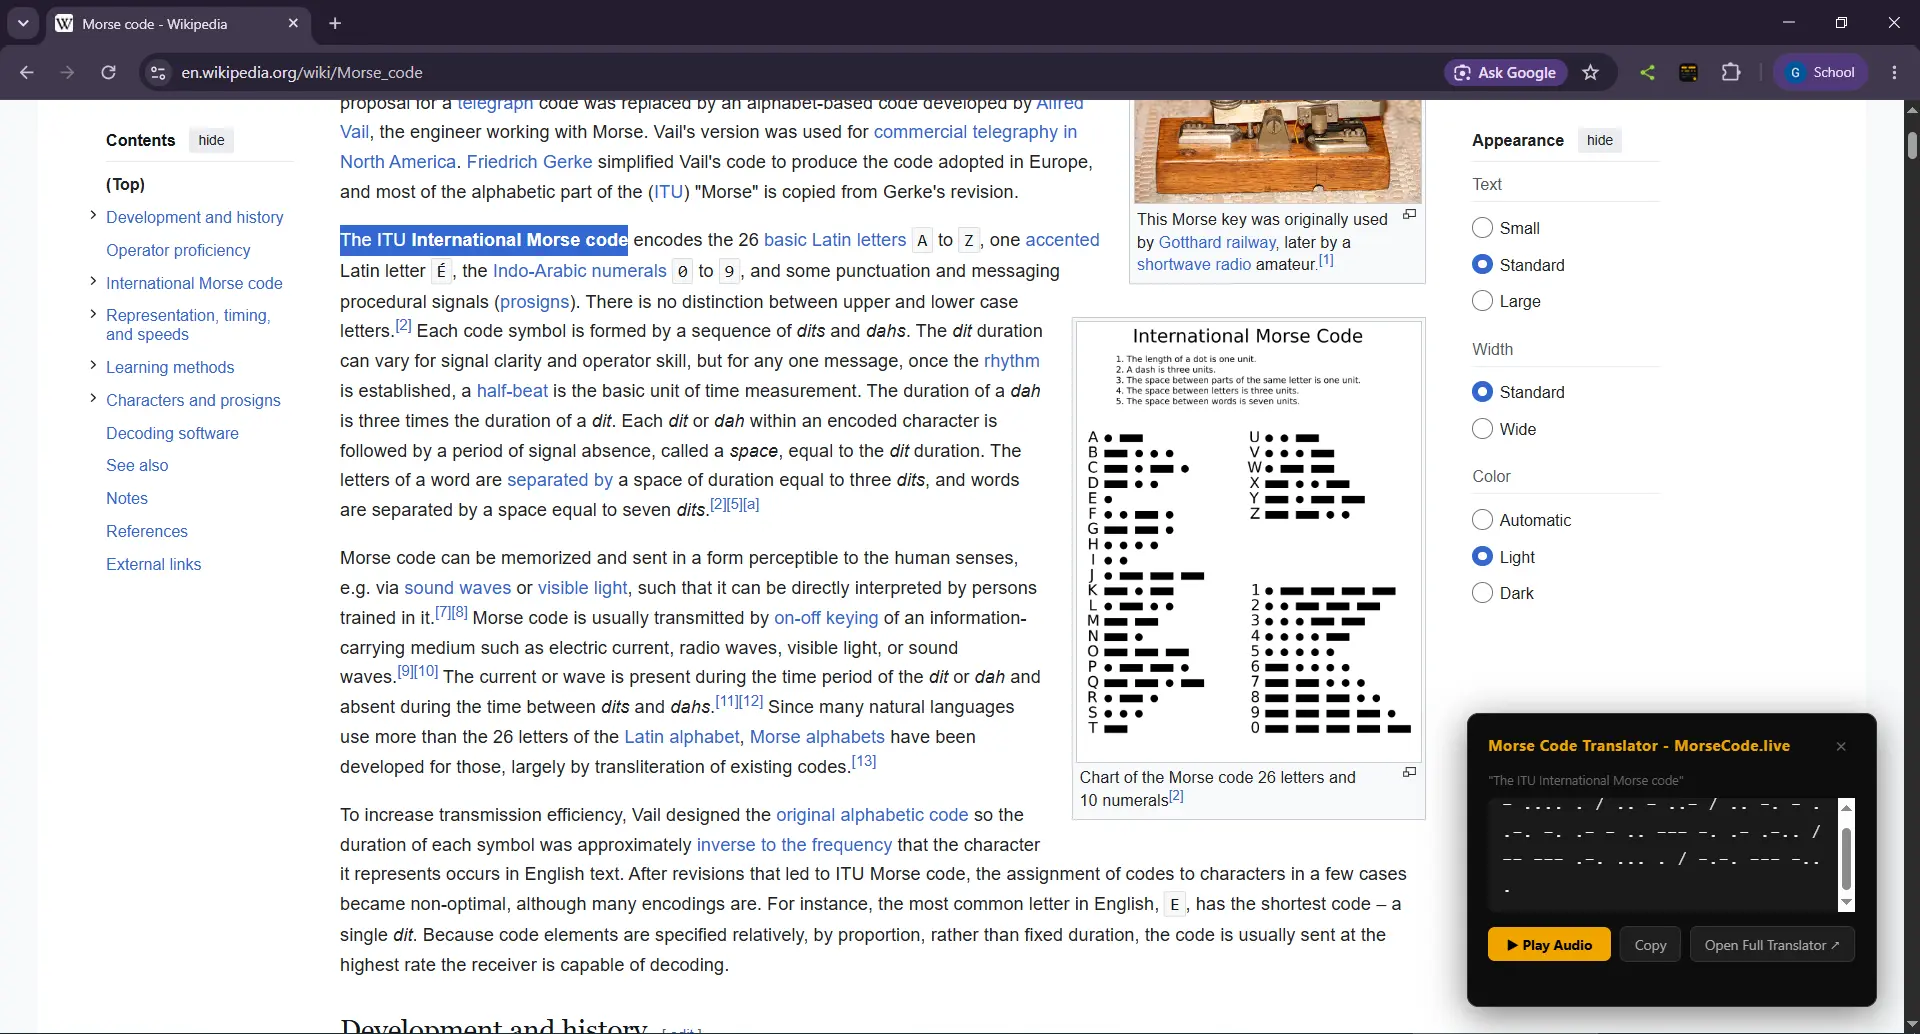Play audio of the Morse translation
The width and height of the screenshot is (1920, 1034).
[x=1549, y=945]
